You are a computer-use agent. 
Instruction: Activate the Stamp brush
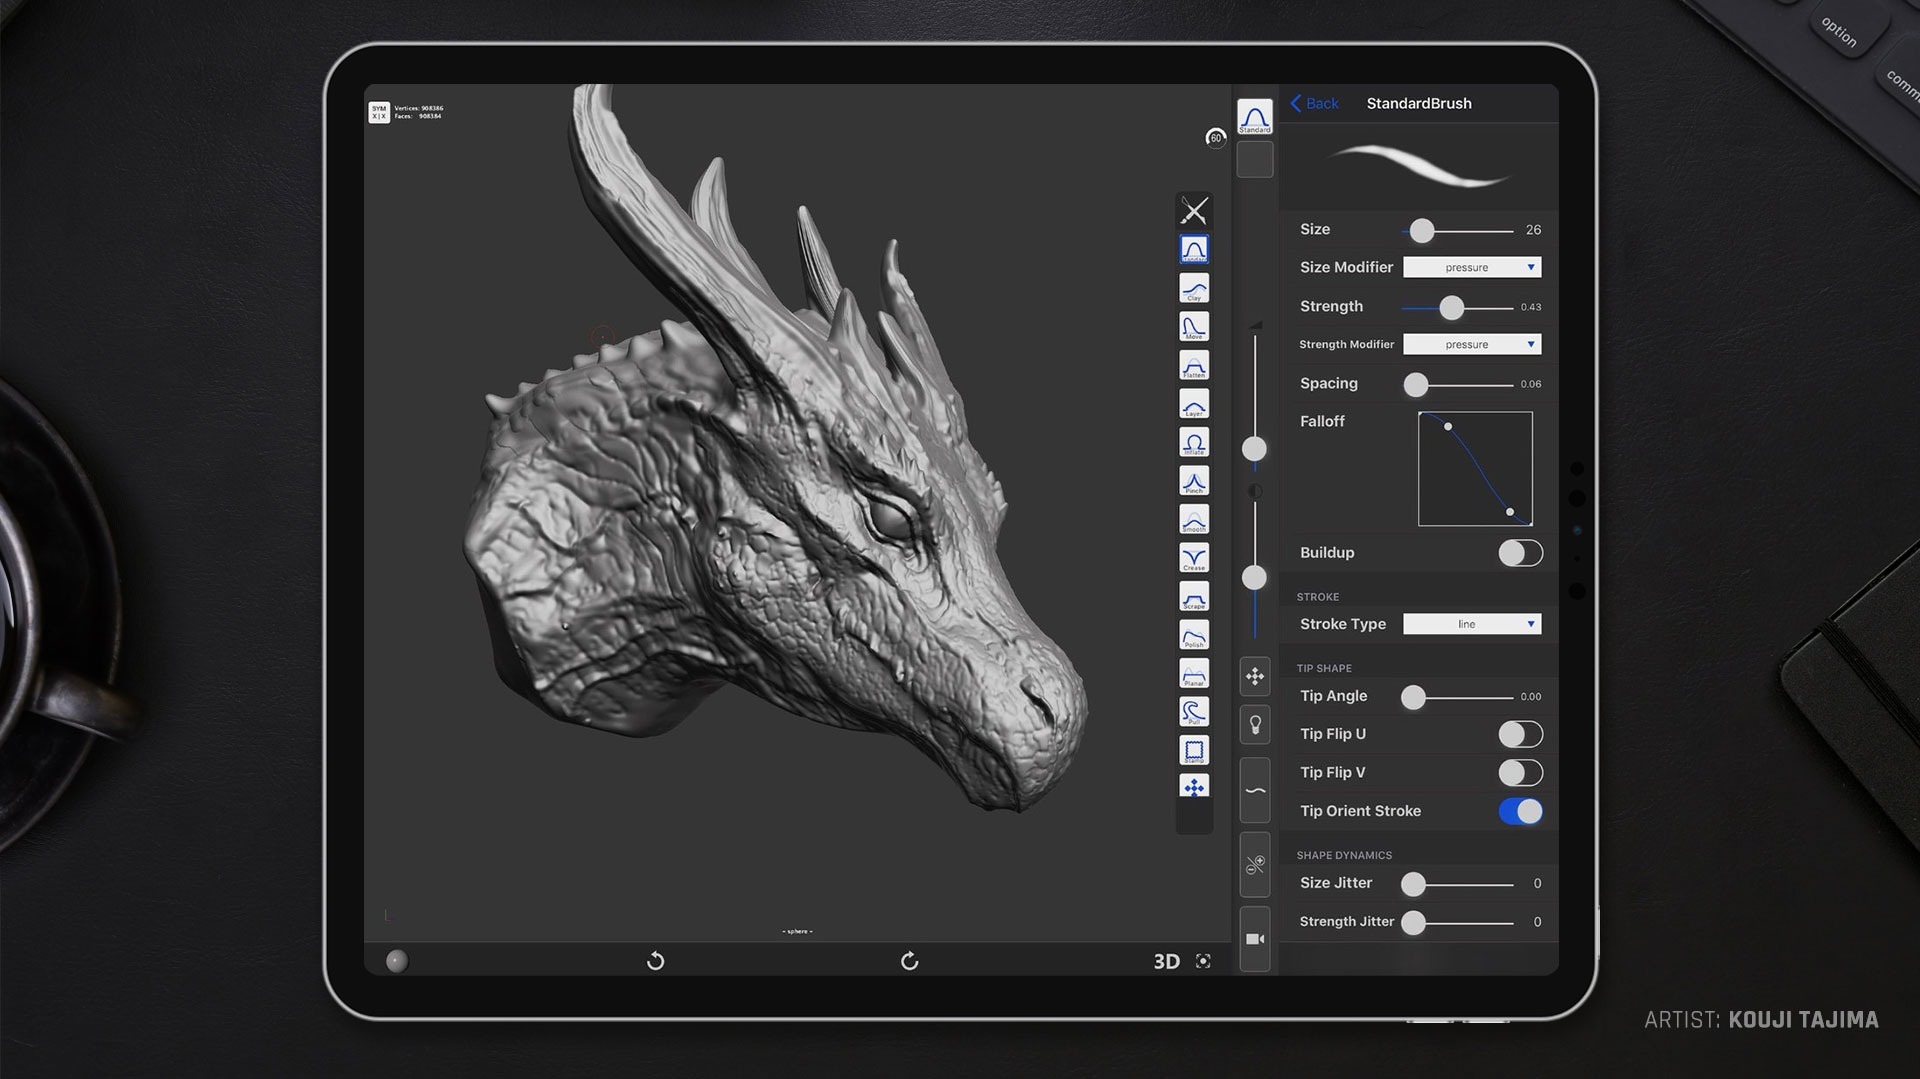[1194, 751]
